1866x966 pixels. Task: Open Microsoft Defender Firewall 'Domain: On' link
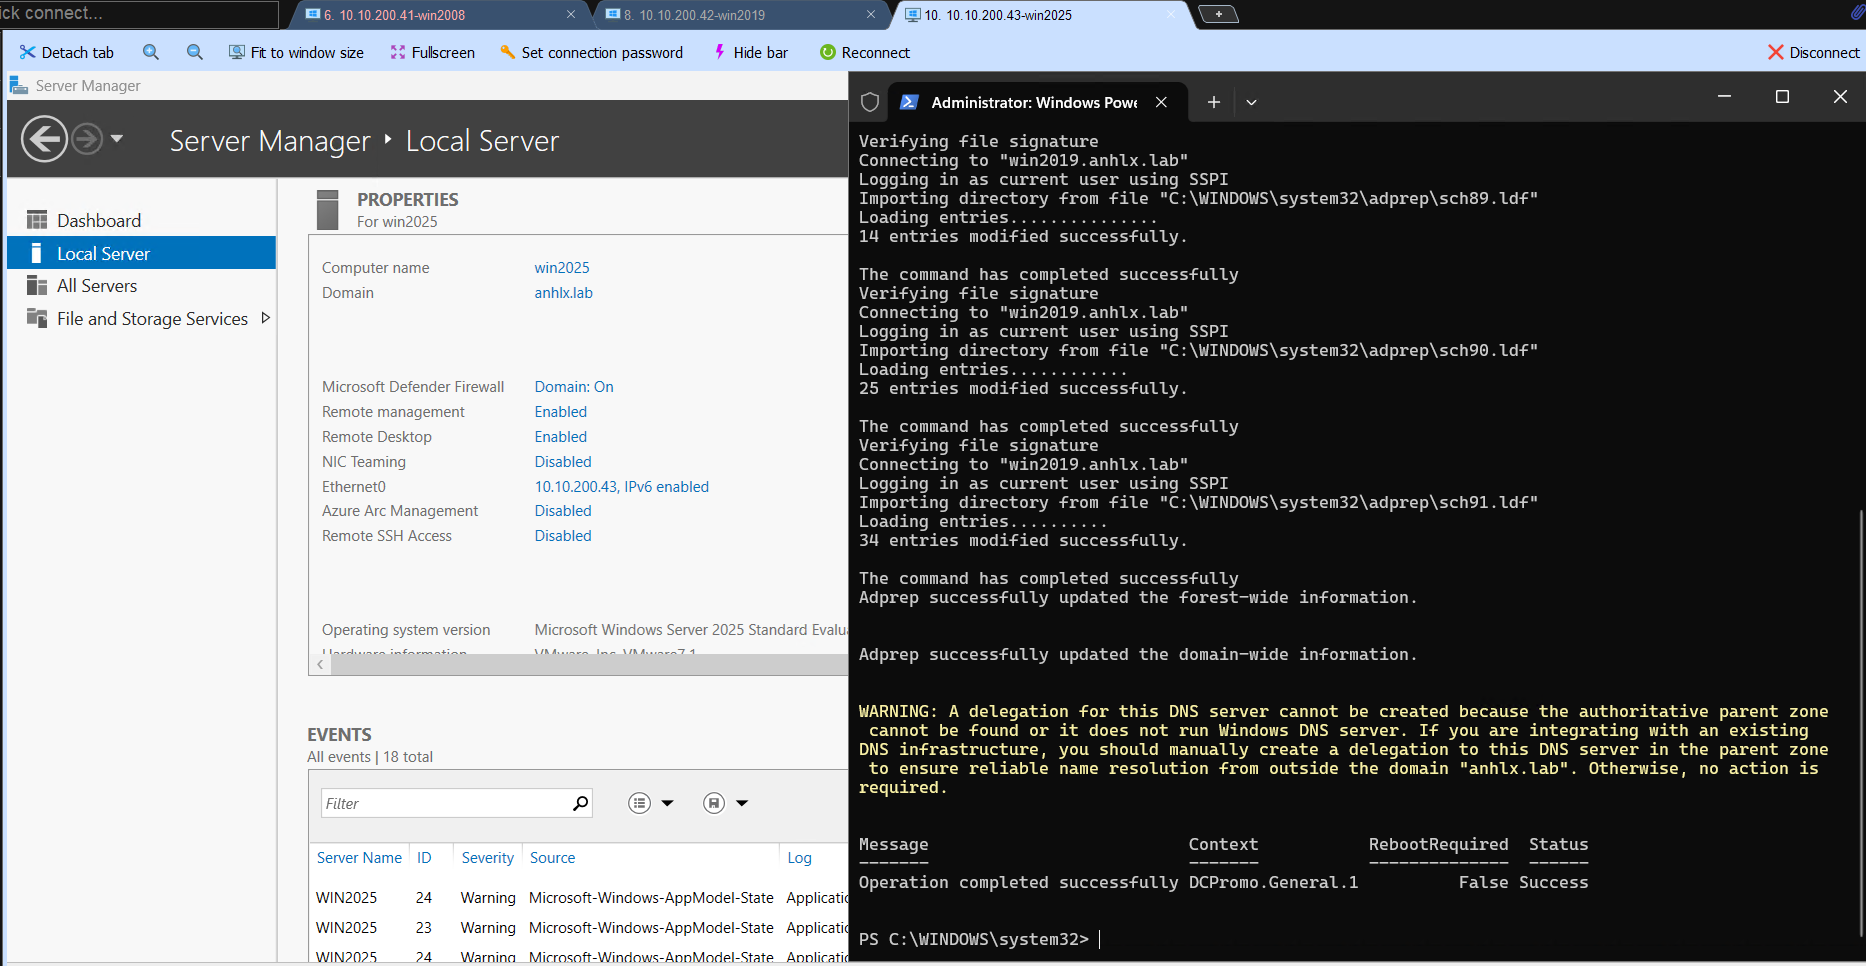pyautogui.click(x=574, y=387)
